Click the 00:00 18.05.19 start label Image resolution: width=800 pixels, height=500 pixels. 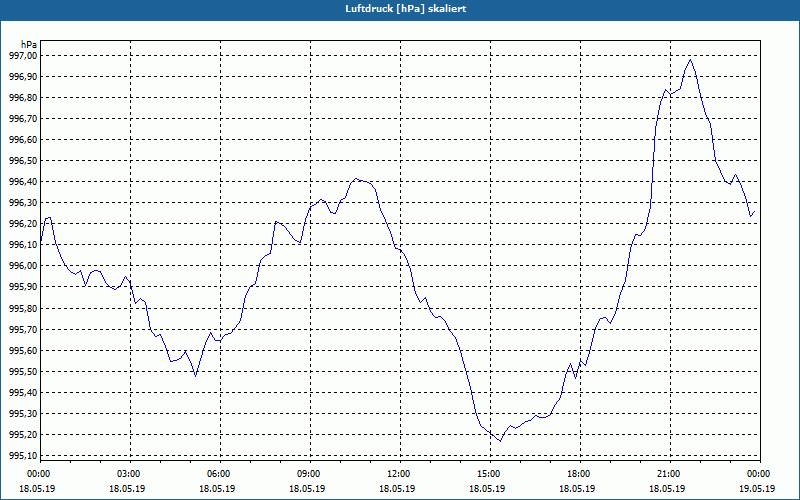pos(37,481)
